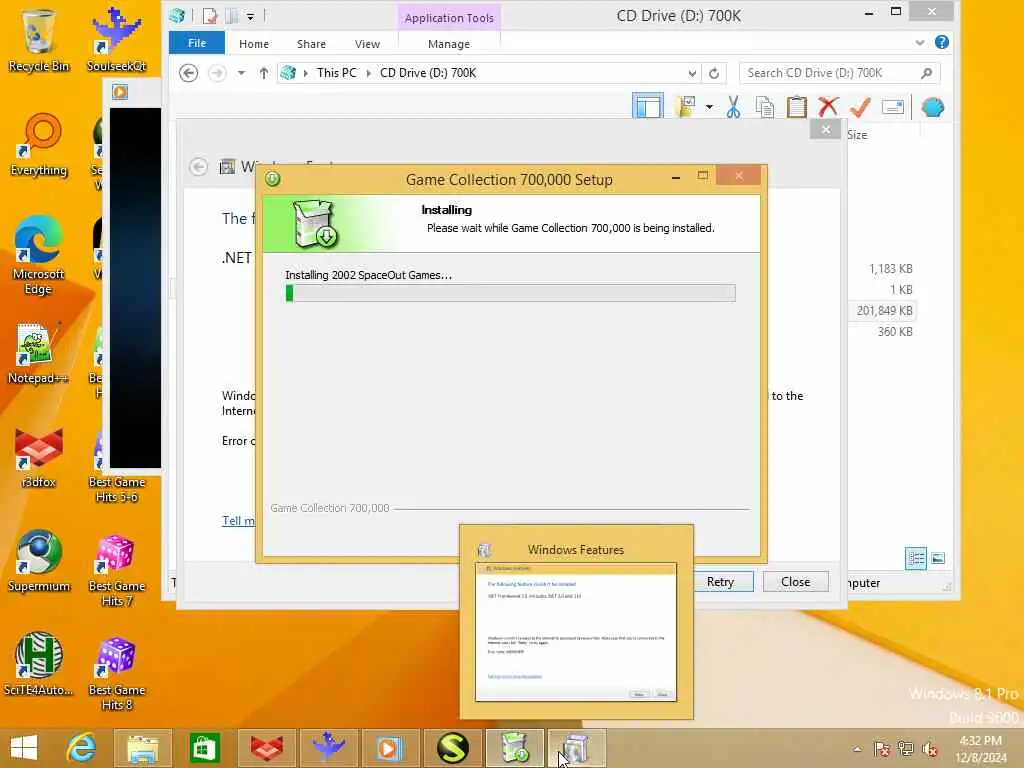Show hidden tray icons arrow
This screenshot has height=768, width=1024.
tap(857, 749)
